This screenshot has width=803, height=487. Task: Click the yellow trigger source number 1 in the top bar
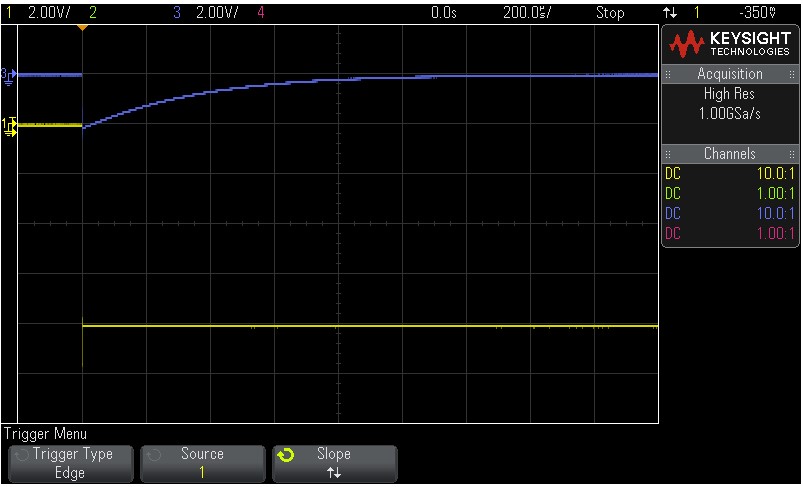click(x=696, y=13)
